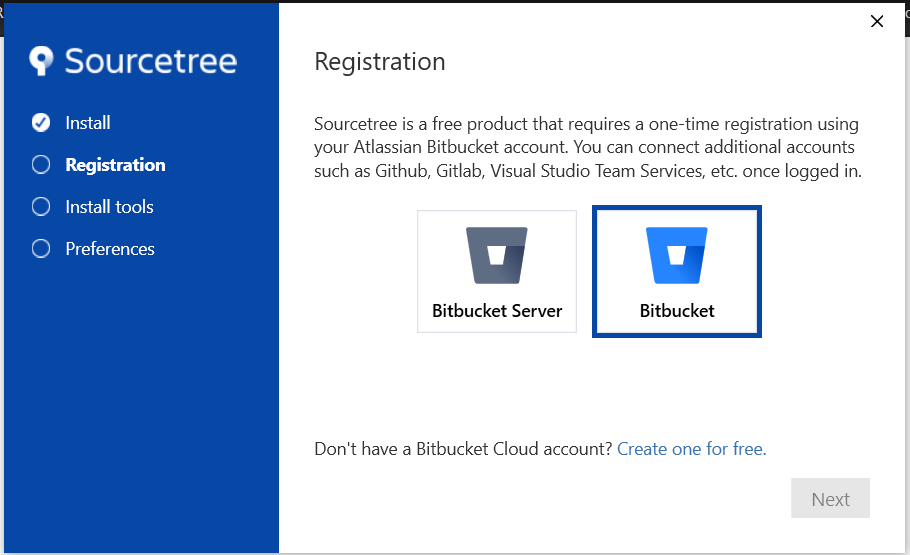
Task: Open the Registration step label
Action: pyautogui.click(x=115, y=165)
